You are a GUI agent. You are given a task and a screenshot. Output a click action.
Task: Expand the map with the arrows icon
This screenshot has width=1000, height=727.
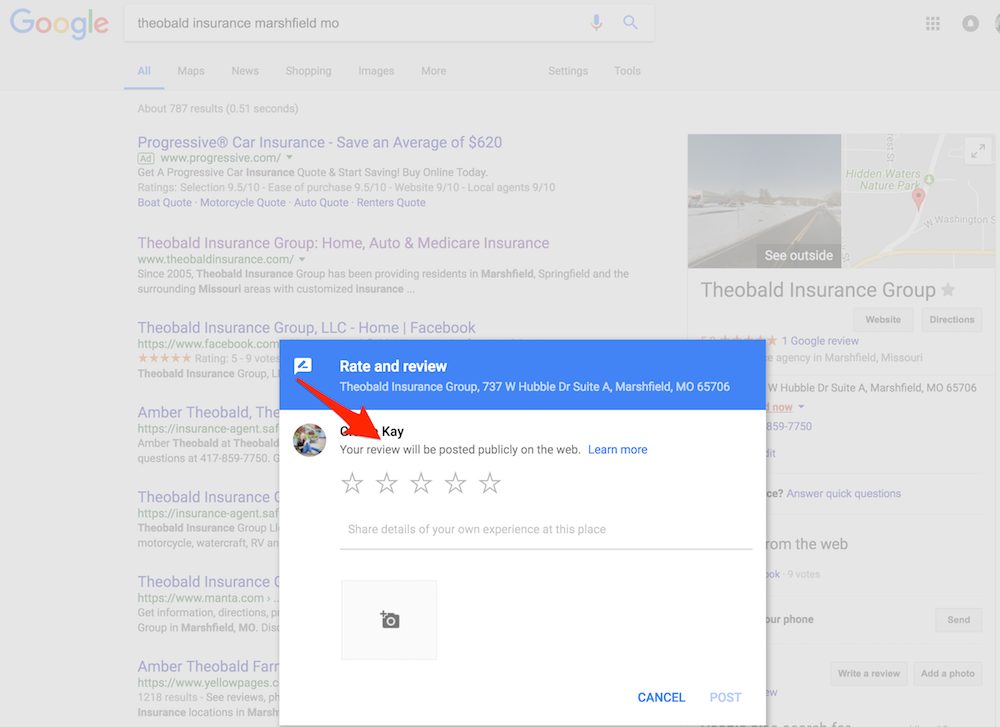point(978,151)
